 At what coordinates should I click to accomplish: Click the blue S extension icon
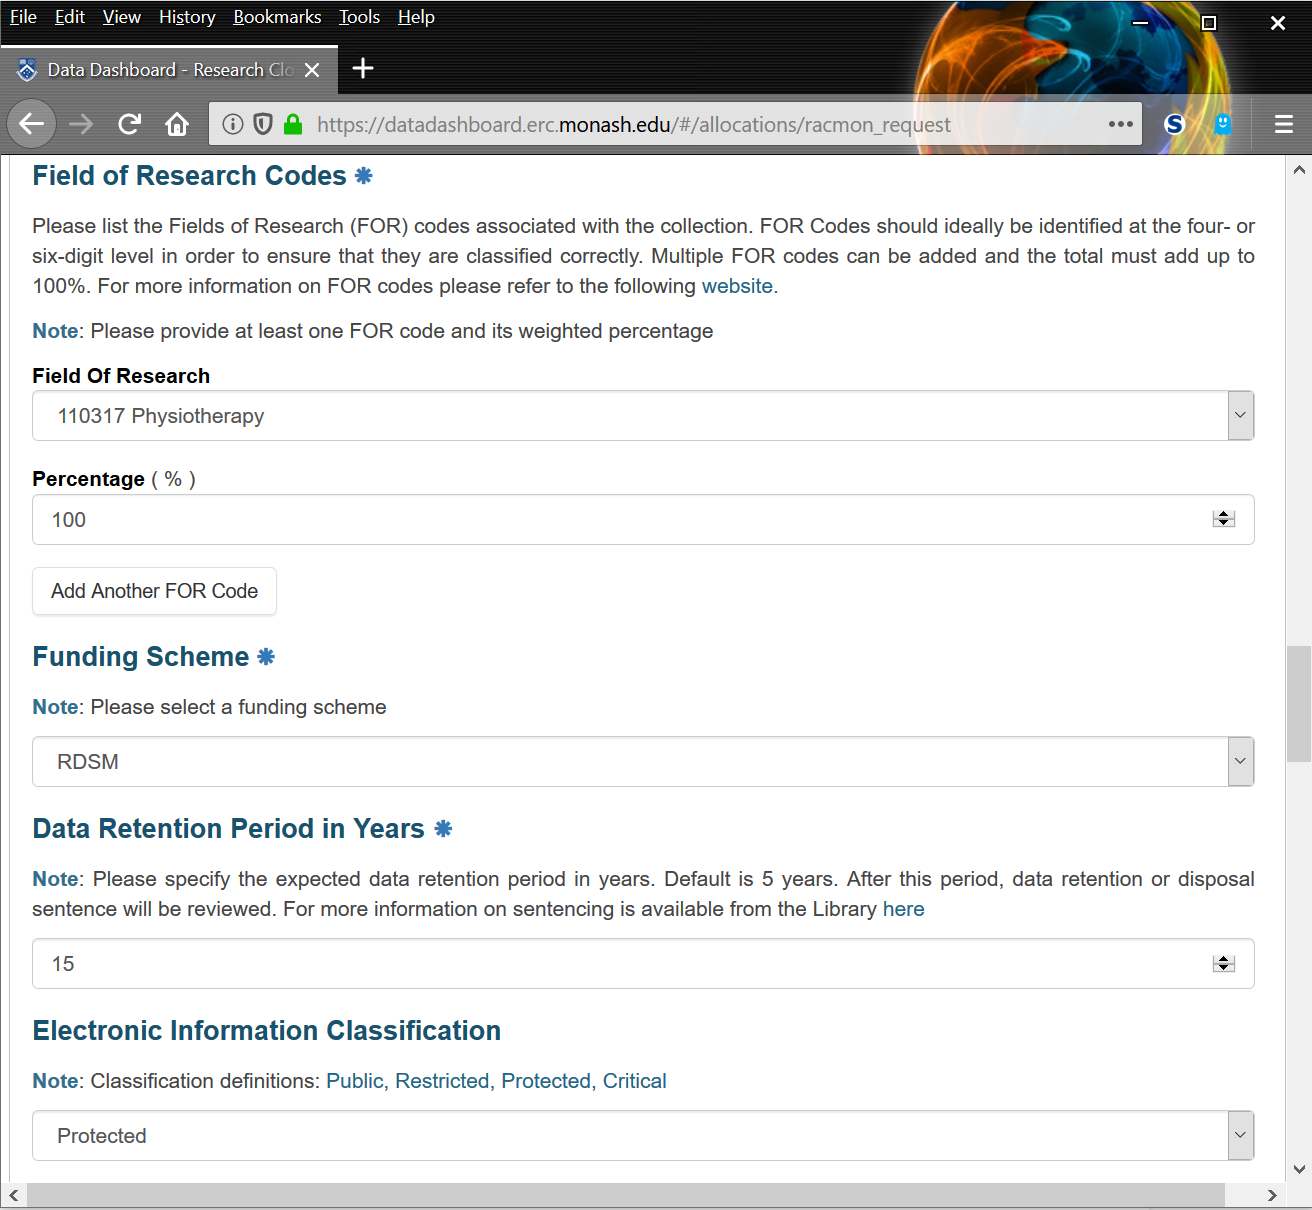1175,124
